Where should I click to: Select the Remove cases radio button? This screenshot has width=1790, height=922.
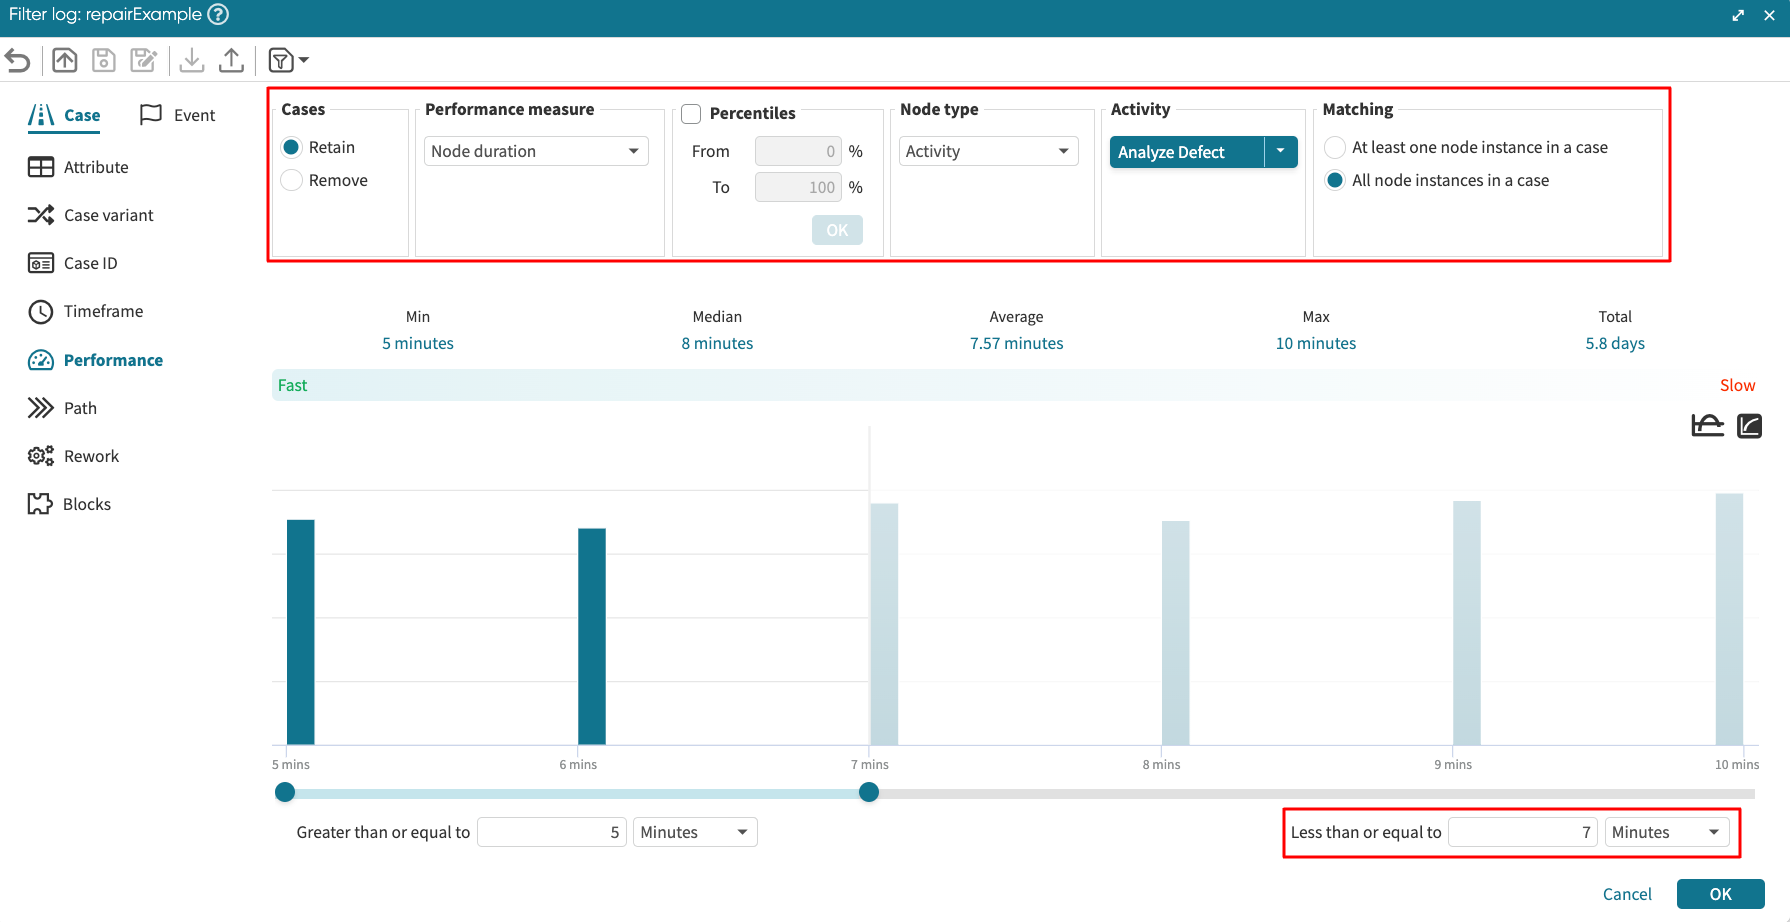pos(292,180)
